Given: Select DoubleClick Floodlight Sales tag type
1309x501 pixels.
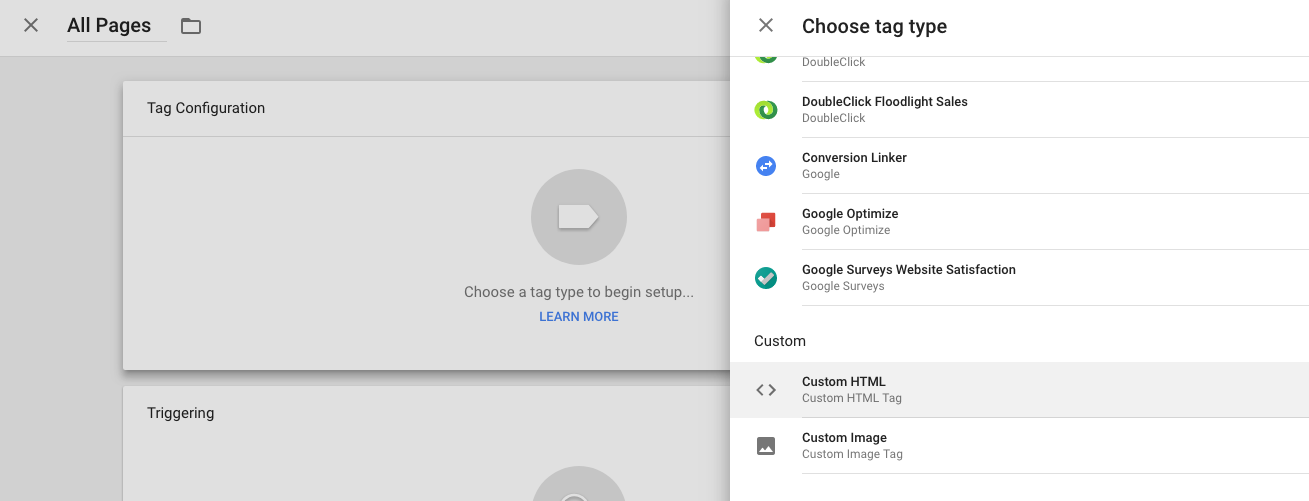Looking at the screenshot, I should (x=1019, y=110).
